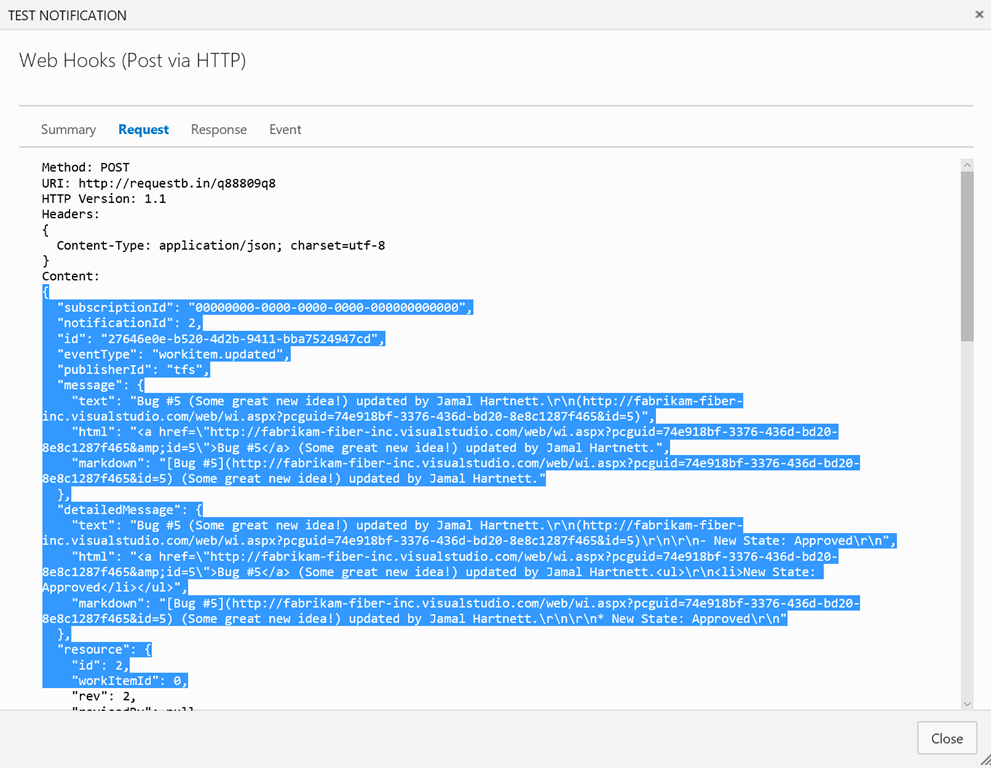Click the eventType workitem.updated line
This screenshot has height=768, width=991.
click(174, 354)
